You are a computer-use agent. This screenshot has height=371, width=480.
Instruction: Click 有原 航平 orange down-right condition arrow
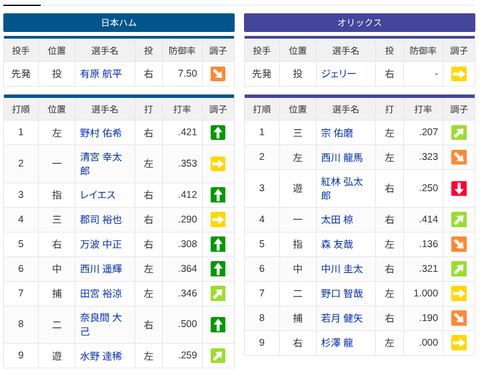[218, 74]
